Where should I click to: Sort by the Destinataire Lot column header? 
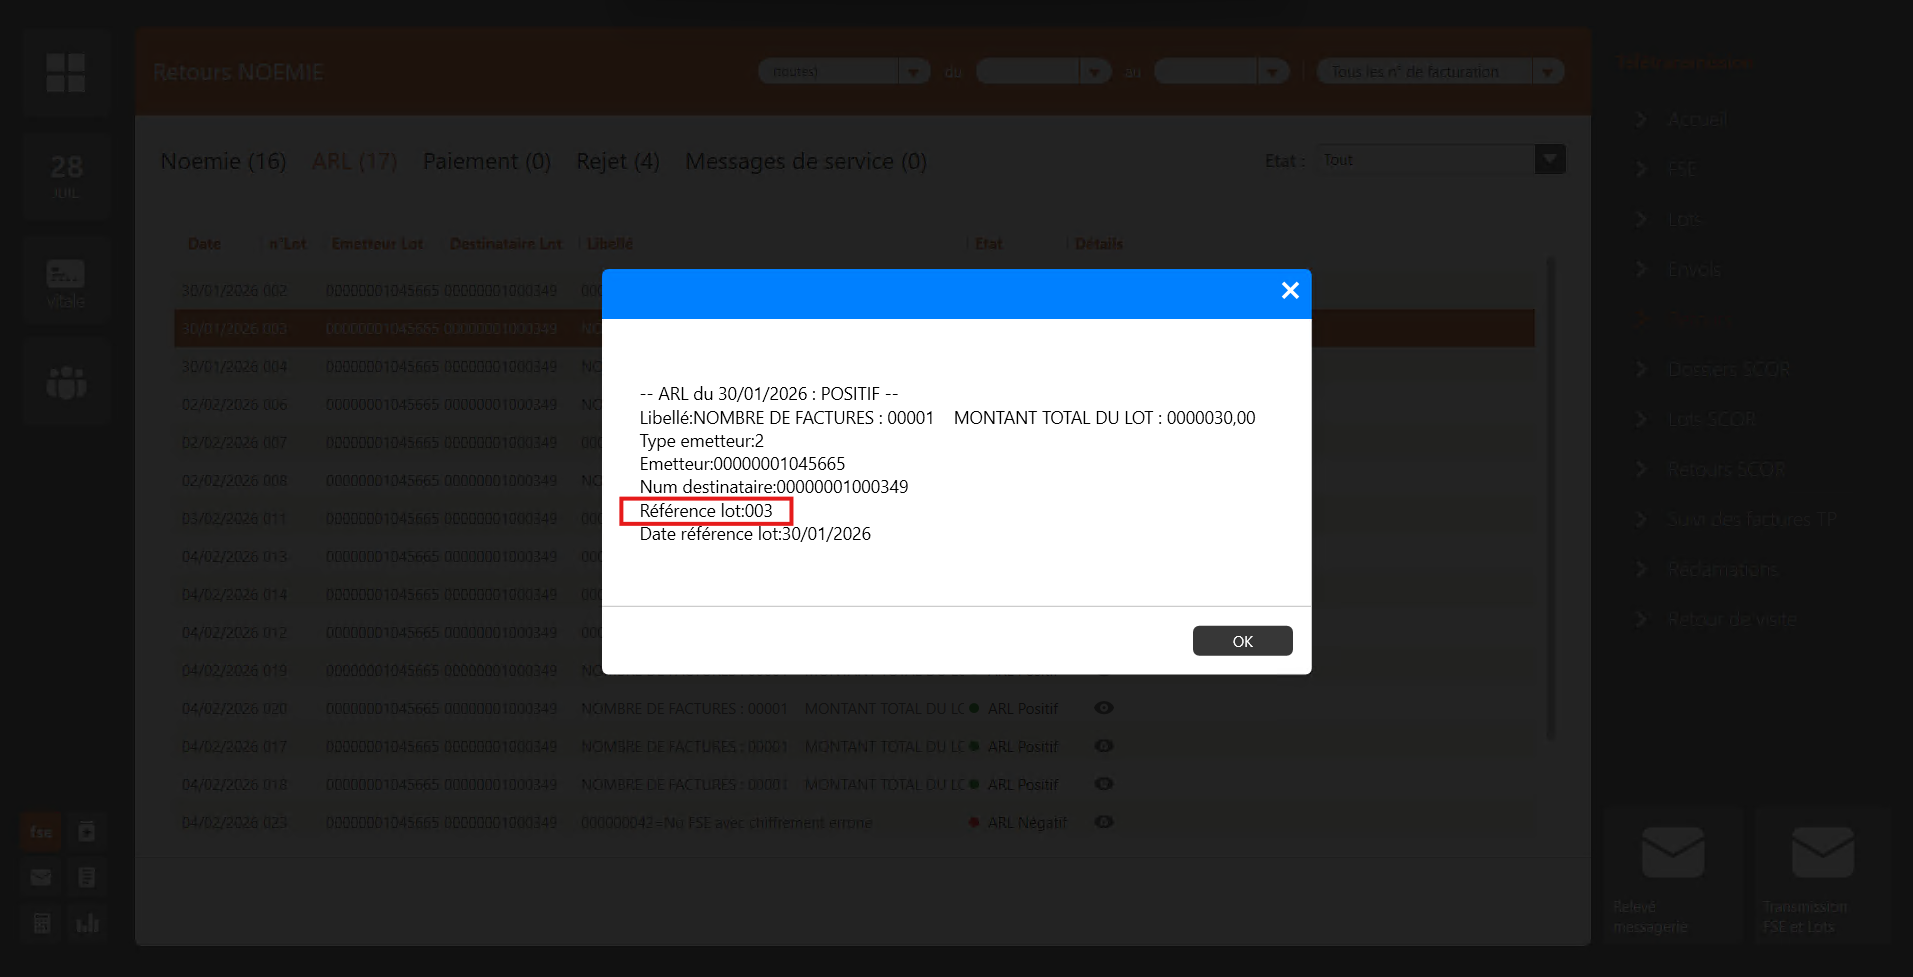506,244
